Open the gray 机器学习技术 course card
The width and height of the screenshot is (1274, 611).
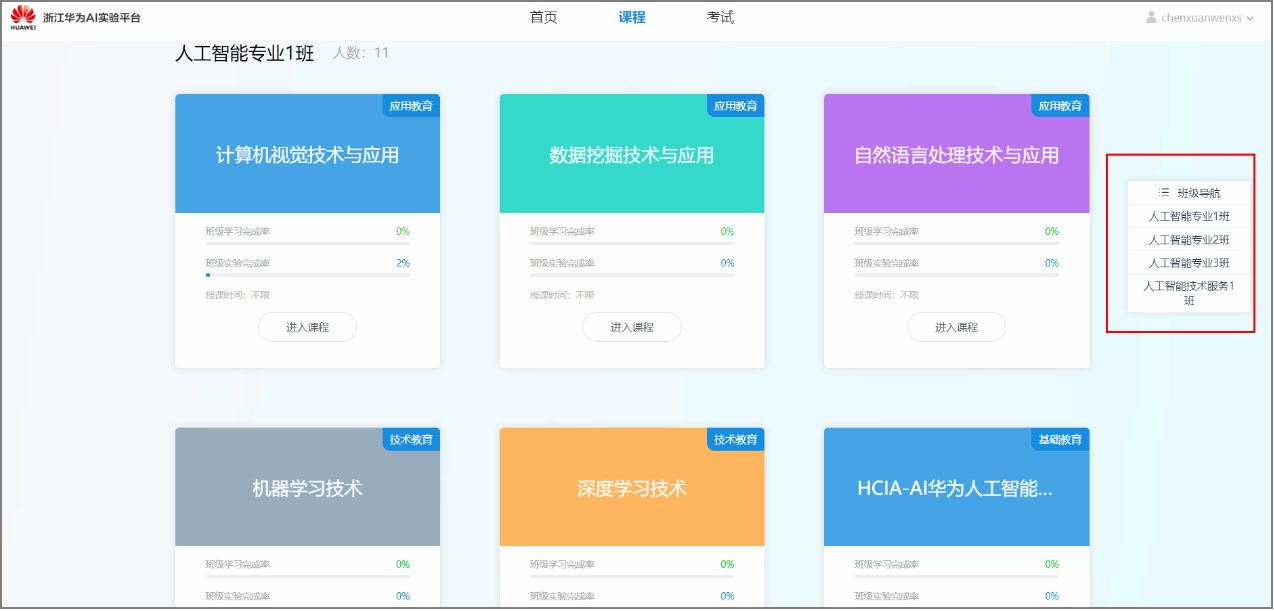[307, 487]
